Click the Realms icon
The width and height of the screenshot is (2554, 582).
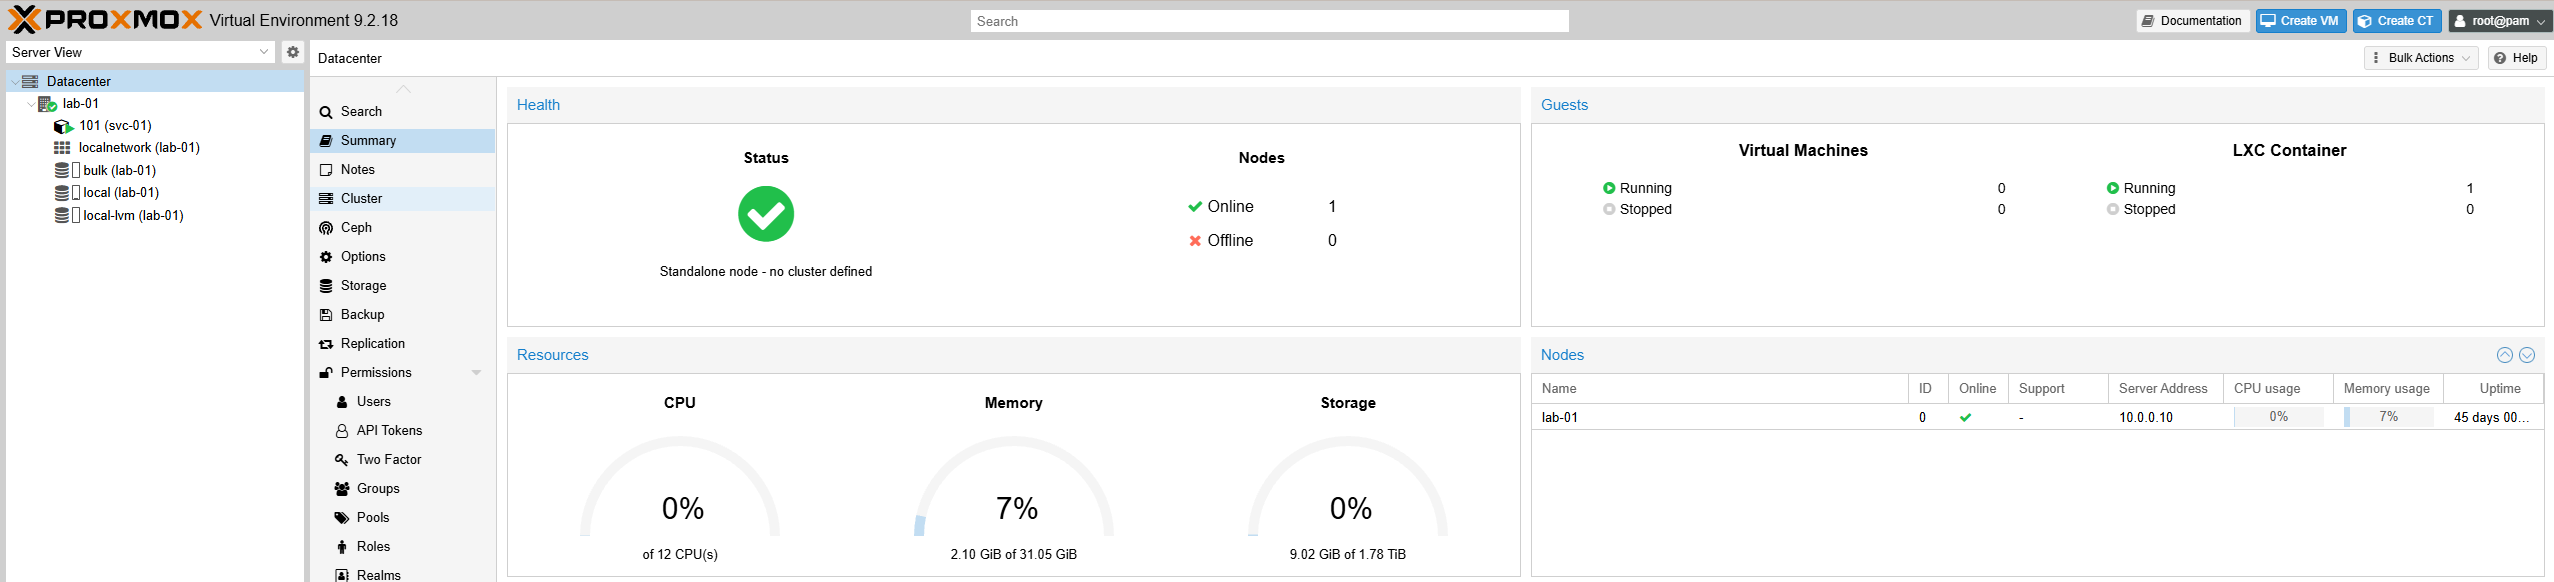tap(342, 575)
